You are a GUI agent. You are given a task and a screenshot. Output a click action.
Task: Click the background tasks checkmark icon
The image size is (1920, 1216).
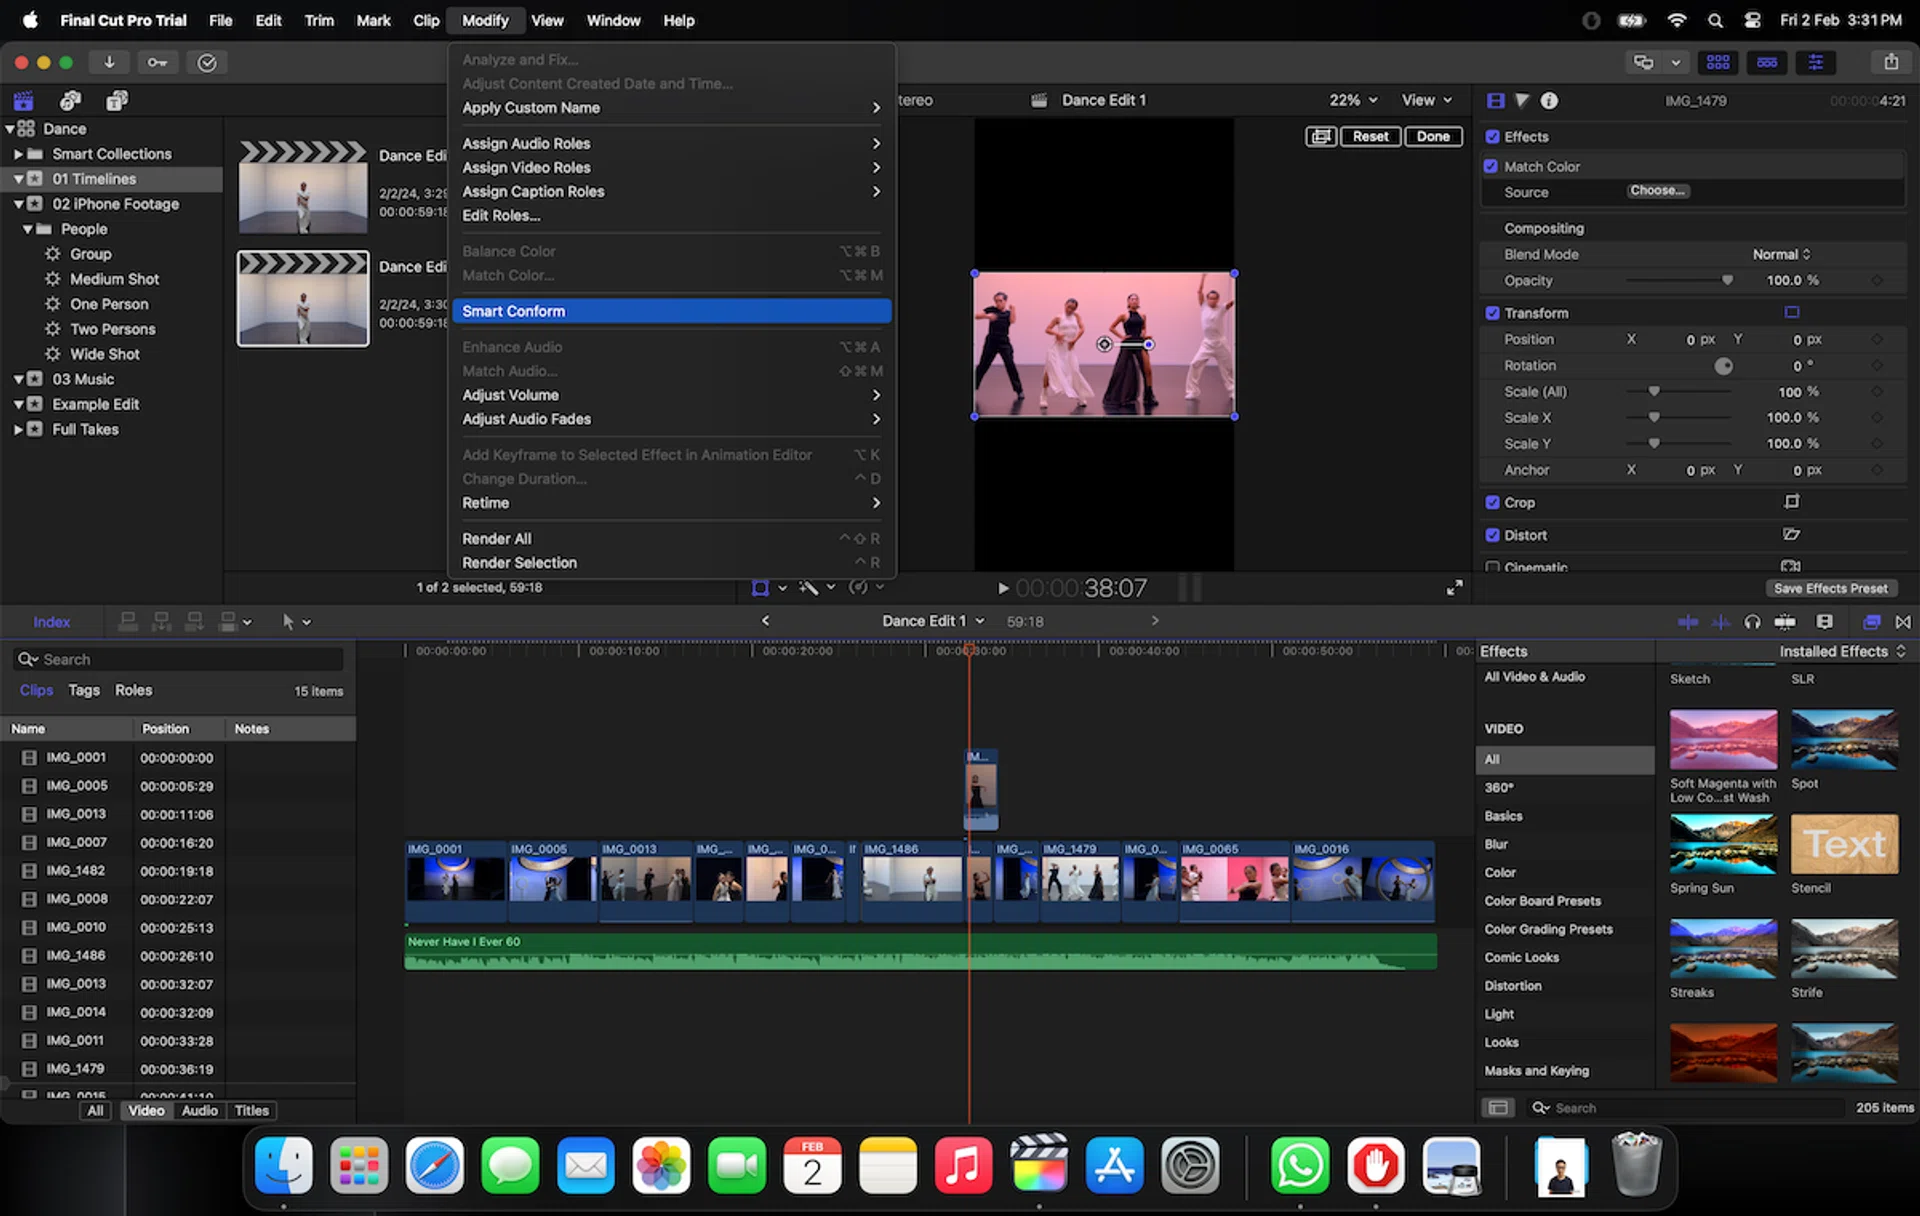click(x=207, y=62)
